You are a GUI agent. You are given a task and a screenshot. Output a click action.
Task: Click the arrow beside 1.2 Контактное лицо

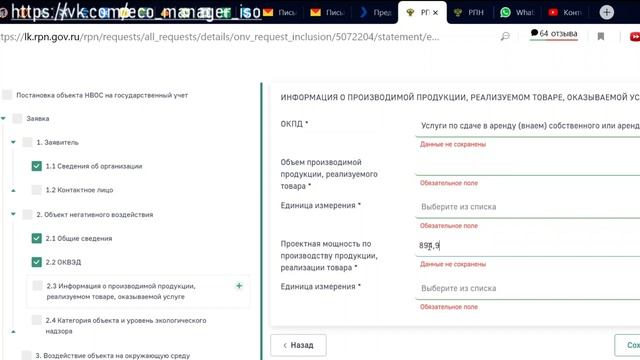13,190
